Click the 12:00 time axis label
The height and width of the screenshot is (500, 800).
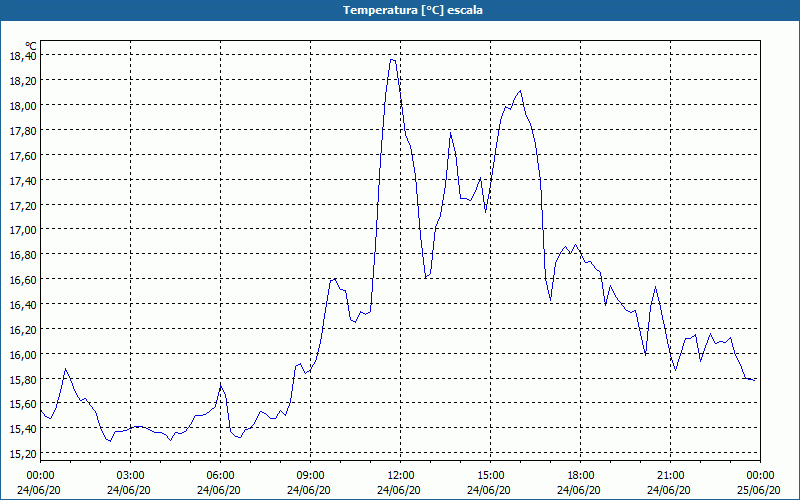click(x=401, y=476)
